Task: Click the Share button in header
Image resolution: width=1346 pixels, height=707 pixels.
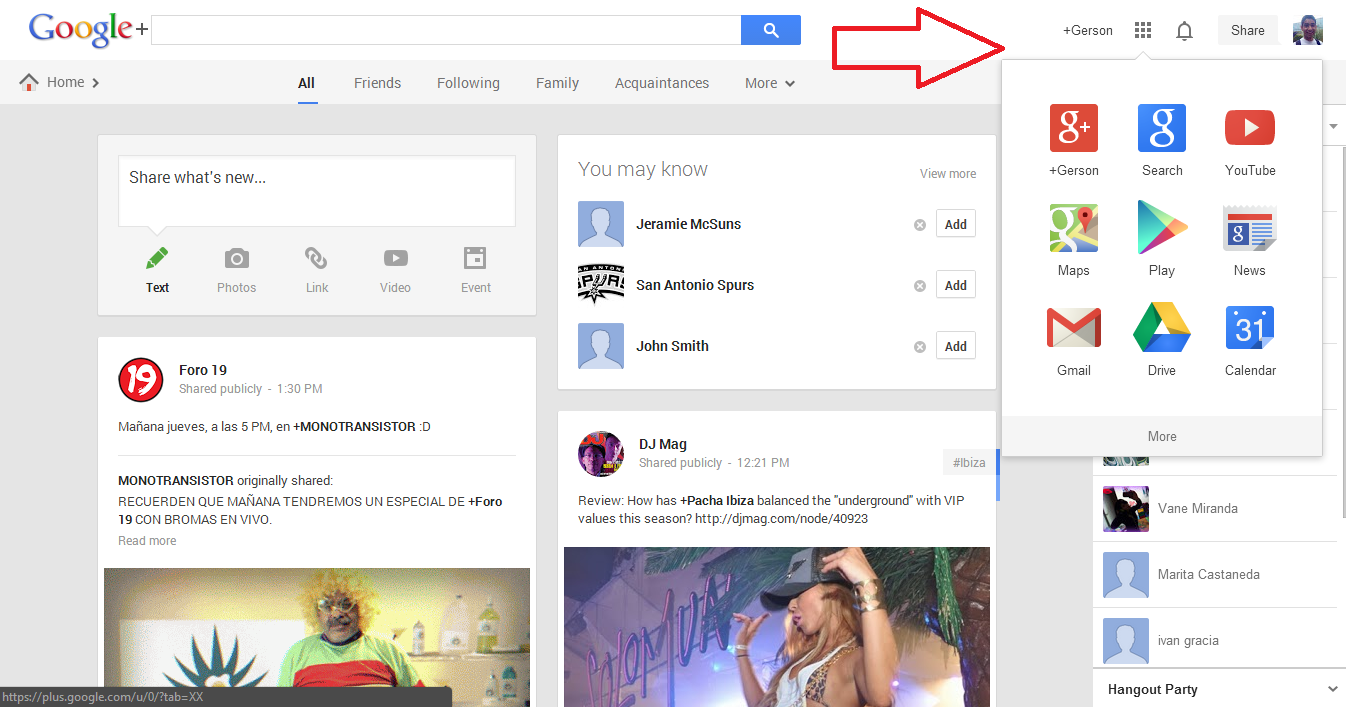Action: pyautogui.click(x=1248, y=30)
